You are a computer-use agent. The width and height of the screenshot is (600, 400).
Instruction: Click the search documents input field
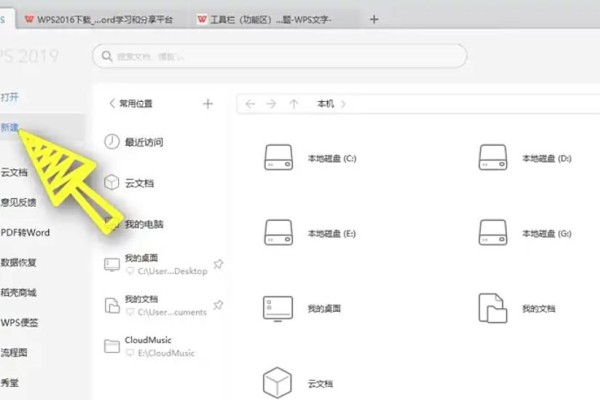pos(280,56)
